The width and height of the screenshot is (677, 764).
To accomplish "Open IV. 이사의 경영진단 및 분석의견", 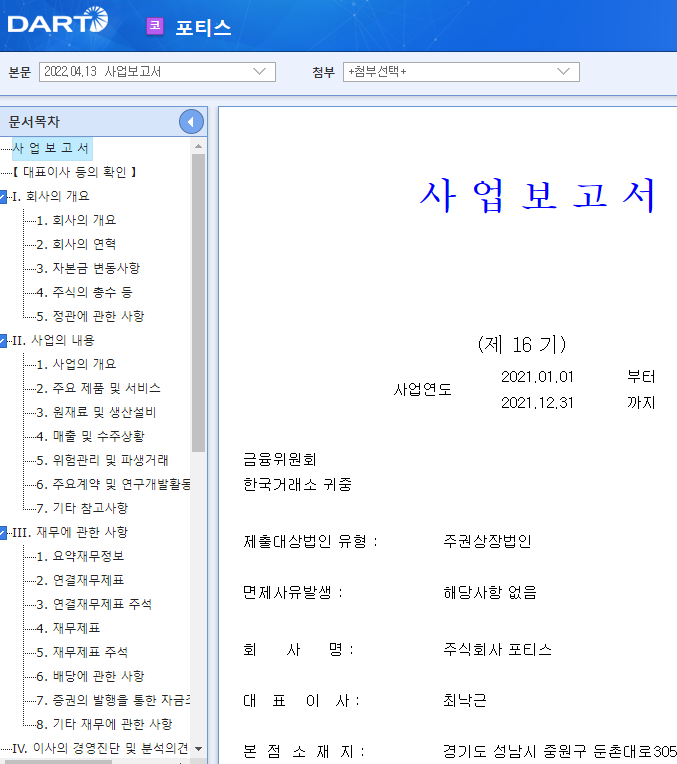I will [100, 748].
